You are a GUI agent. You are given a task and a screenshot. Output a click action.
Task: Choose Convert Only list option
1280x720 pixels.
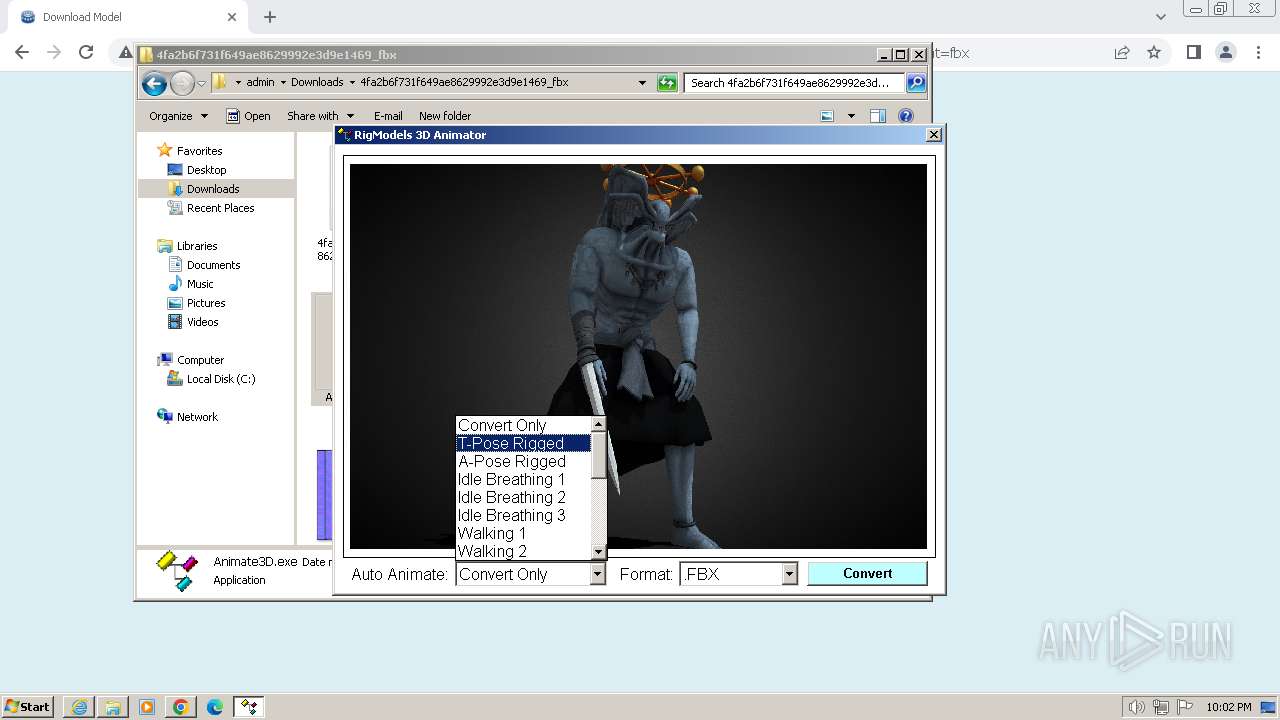(x=523, y=425)
